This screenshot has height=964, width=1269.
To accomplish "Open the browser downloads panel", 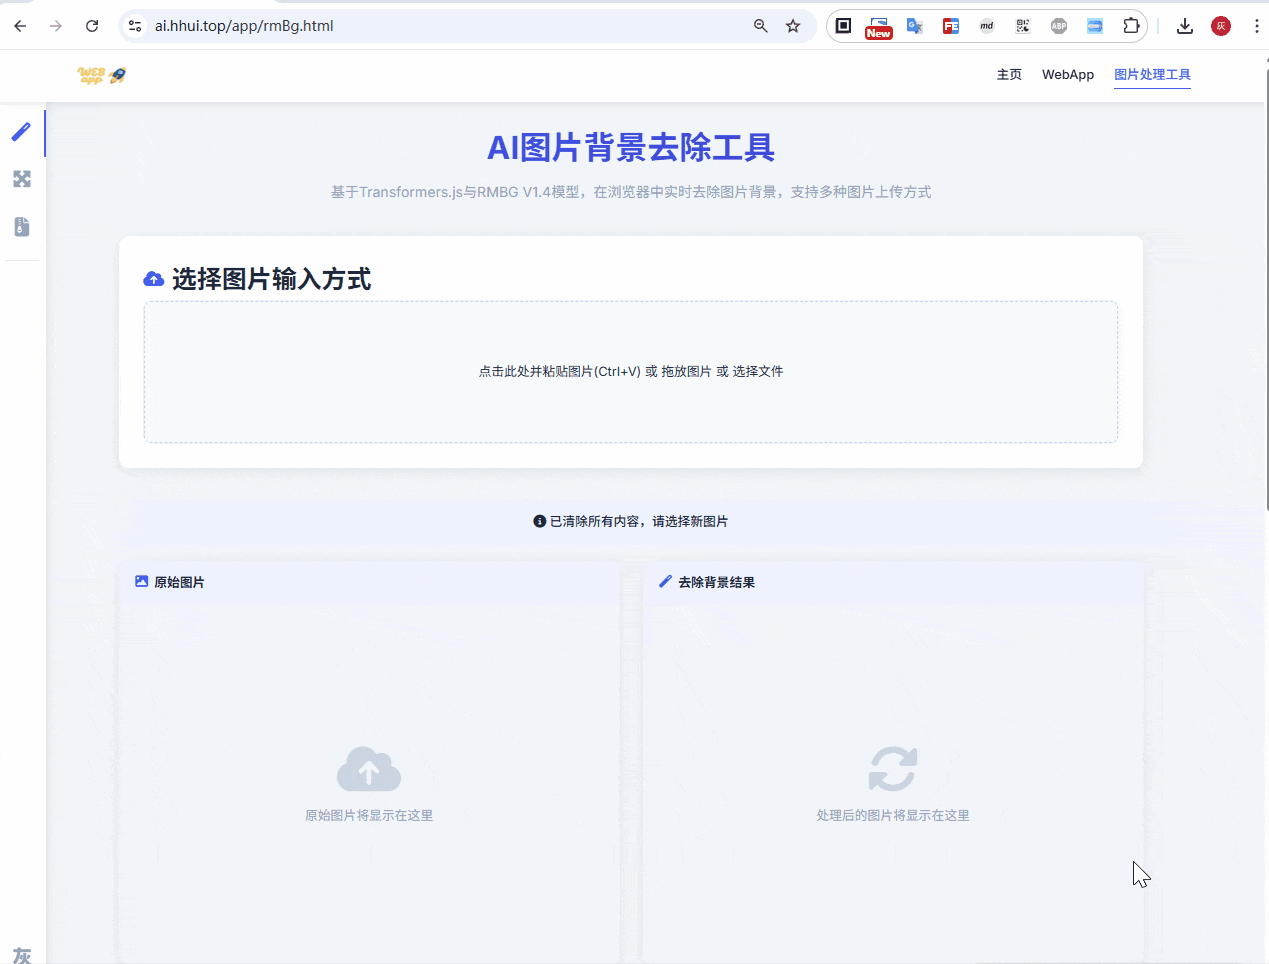I will 1185,26.
